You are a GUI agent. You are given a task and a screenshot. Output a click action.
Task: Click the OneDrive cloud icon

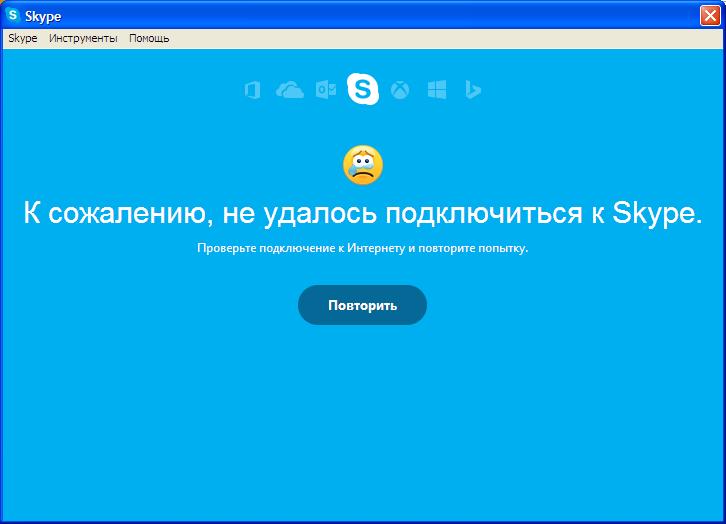pyautogui.click(x=290, y=90)
